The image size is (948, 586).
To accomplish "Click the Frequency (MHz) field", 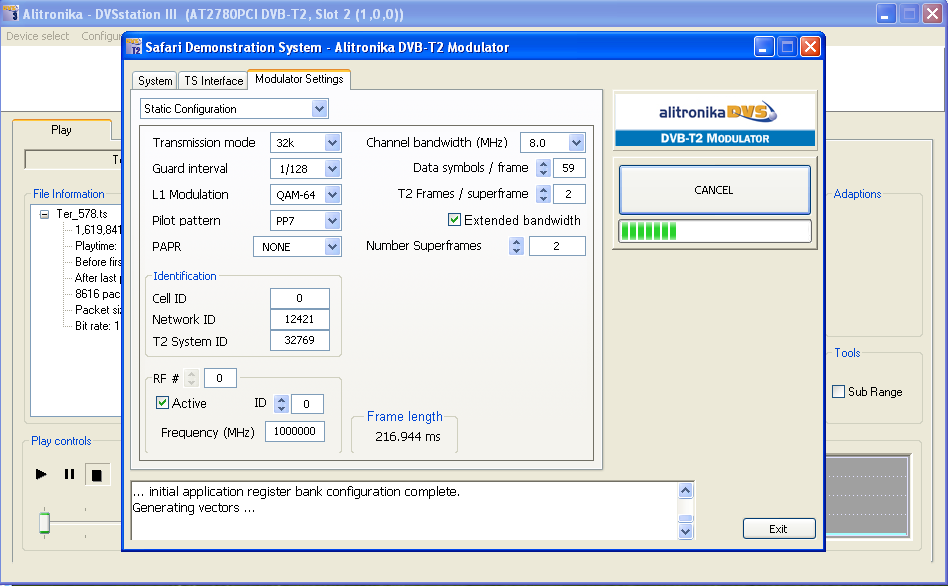I will 295,431.
